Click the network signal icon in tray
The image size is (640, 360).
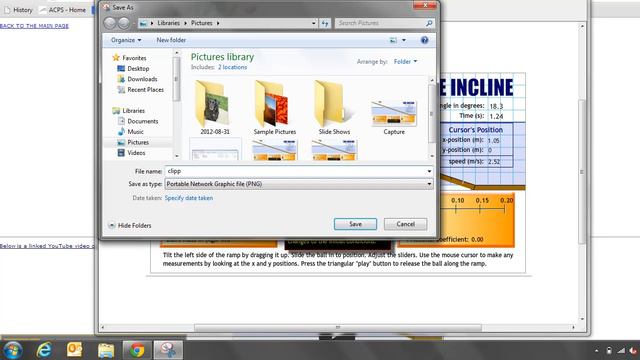621,351
